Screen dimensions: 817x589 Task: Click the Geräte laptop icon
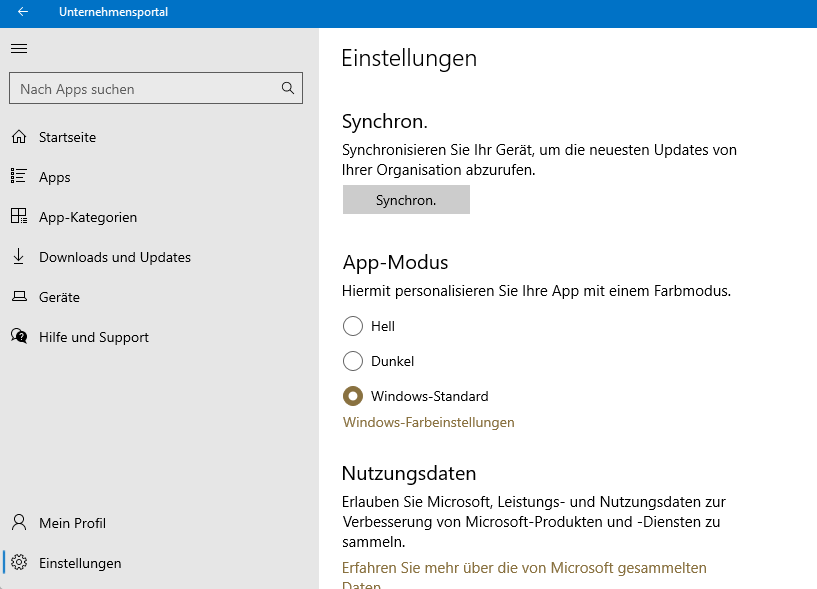[18, 297]
